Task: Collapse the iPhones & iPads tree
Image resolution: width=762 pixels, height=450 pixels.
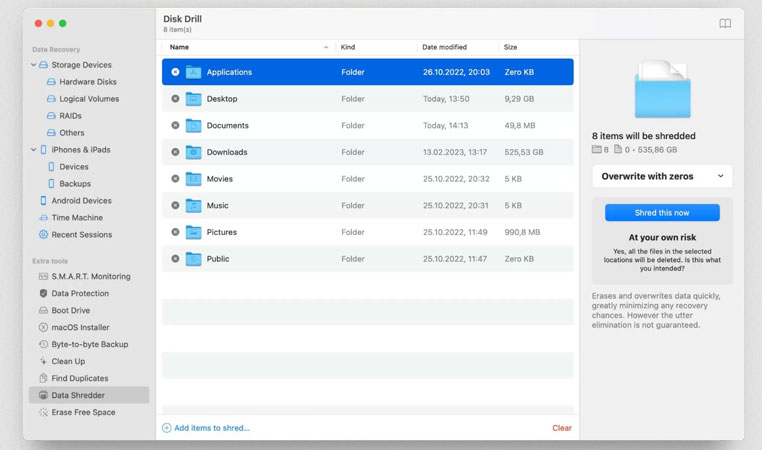Action: 33,150
